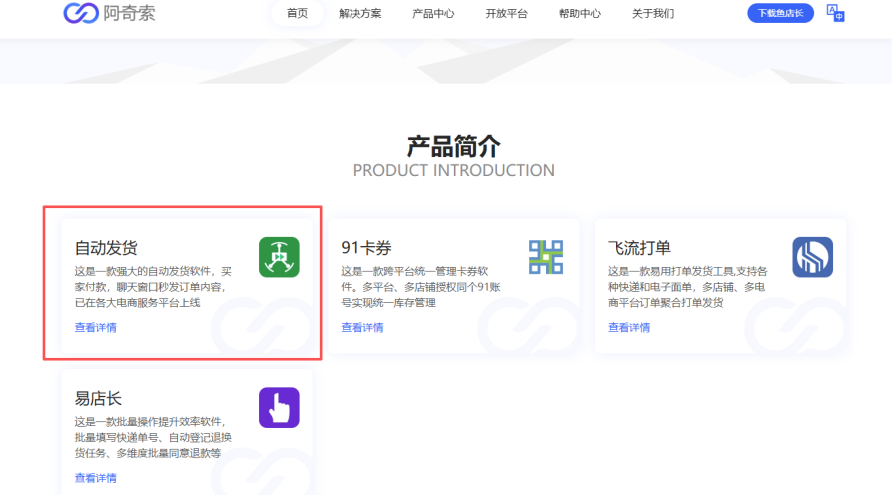Click the 91卡券 grid icon
892x495 pixels.
[546, 257]
